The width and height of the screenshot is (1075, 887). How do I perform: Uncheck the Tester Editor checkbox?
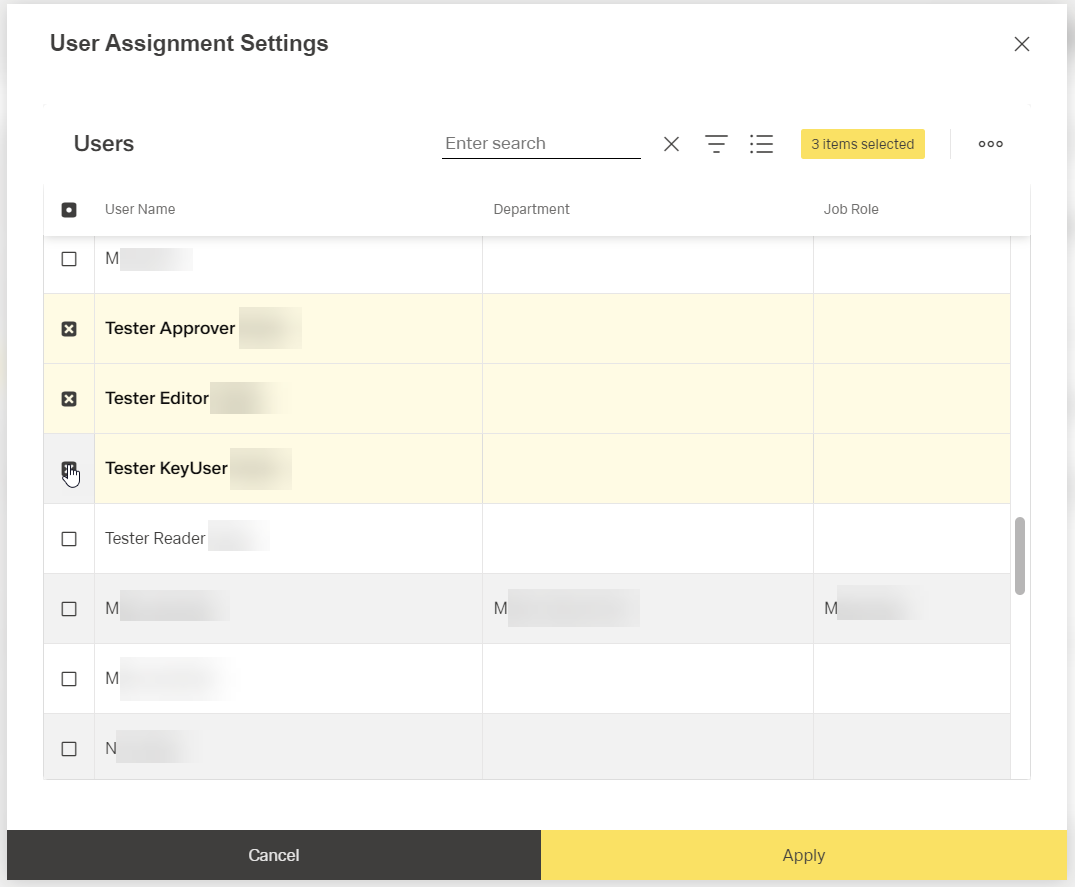pyautogui.click(x=69, y=399)
